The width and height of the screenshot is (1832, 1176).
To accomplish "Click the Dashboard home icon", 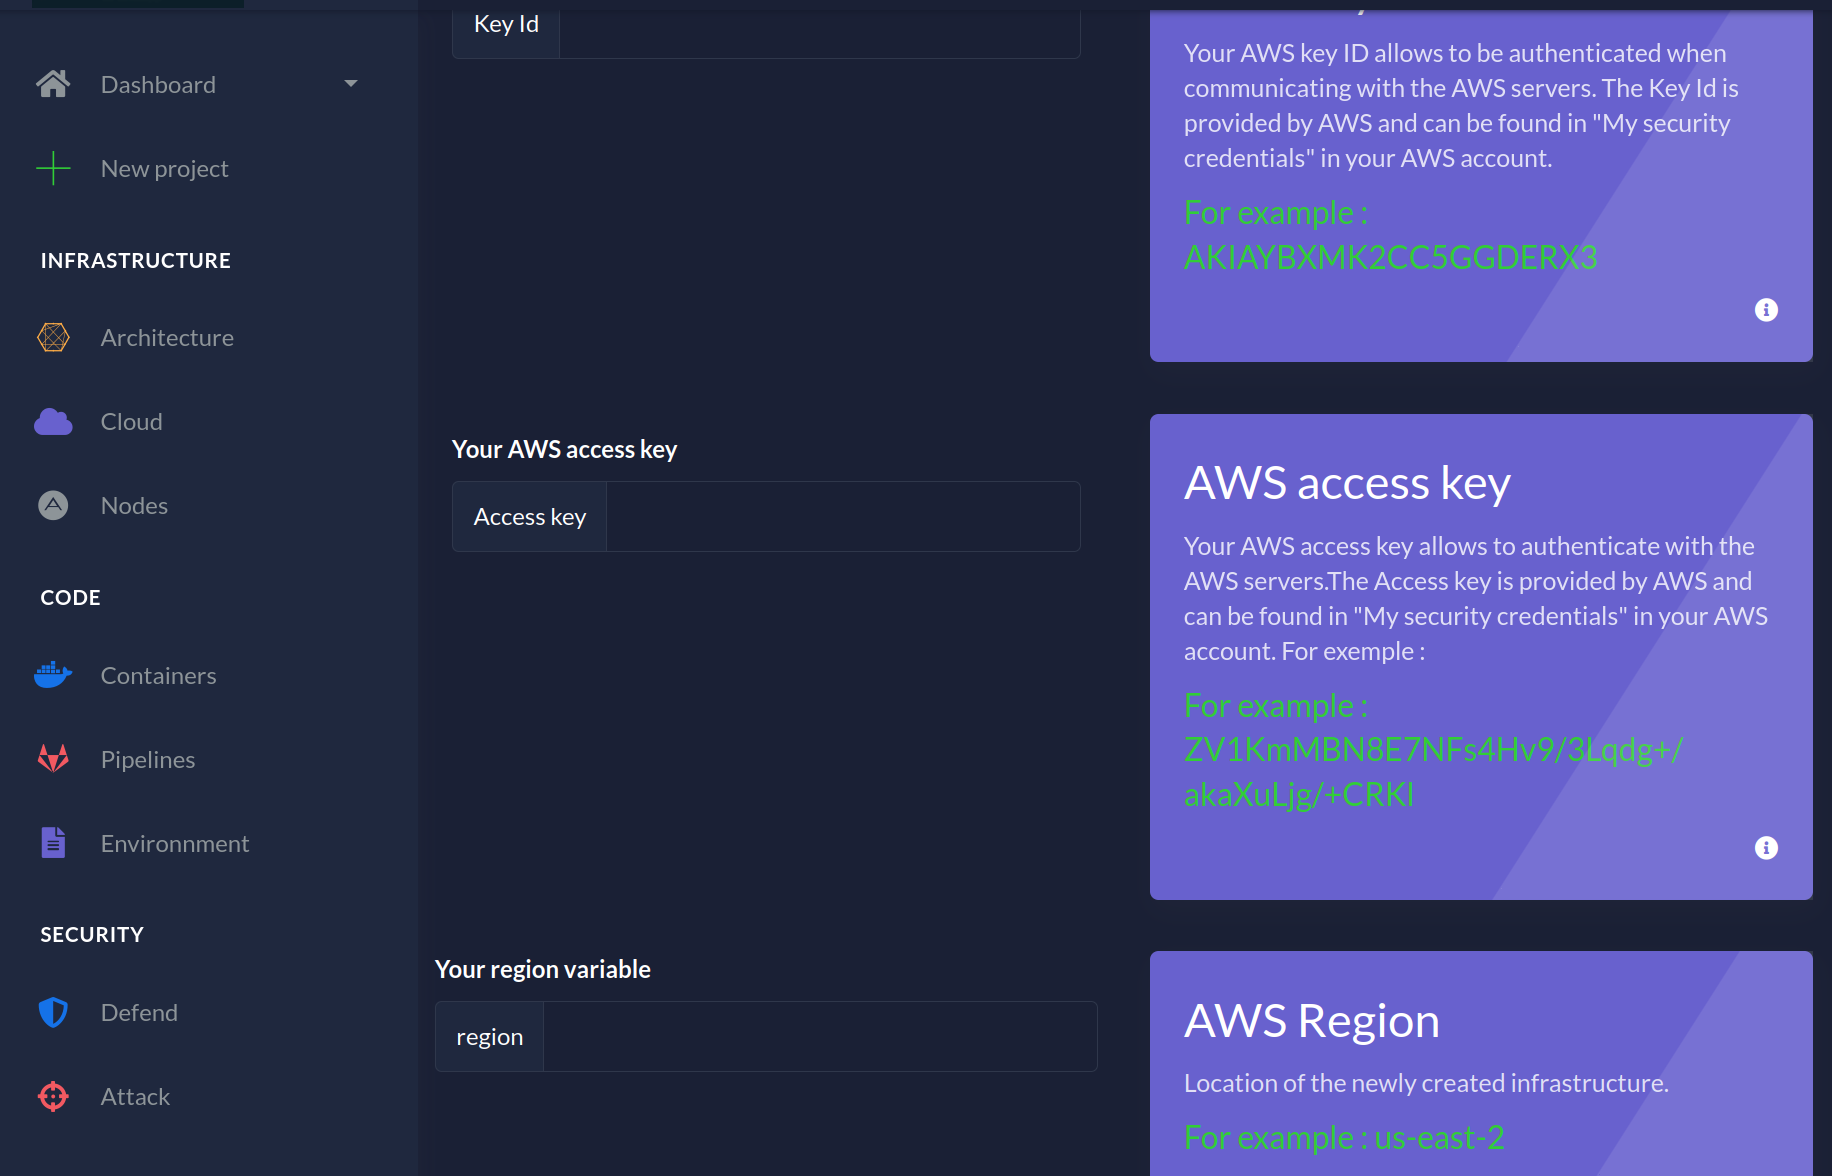I will [x=53, y=84].
